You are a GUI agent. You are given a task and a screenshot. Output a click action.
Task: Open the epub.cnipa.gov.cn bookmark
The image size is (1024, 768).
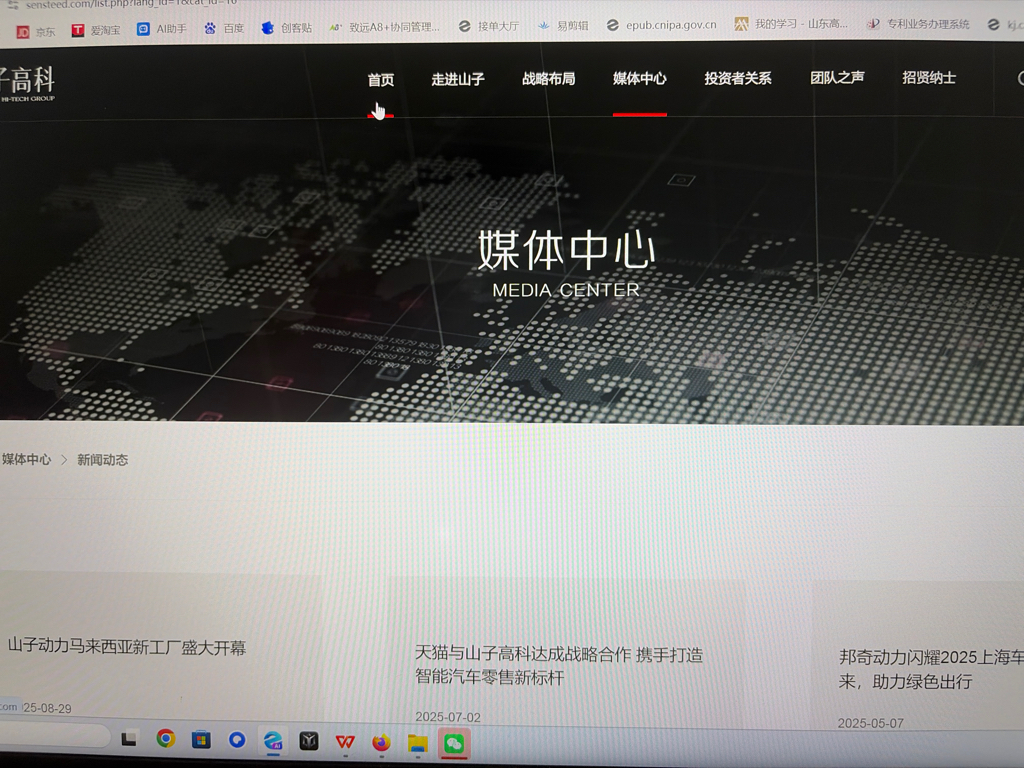click(x=662, y=25)
